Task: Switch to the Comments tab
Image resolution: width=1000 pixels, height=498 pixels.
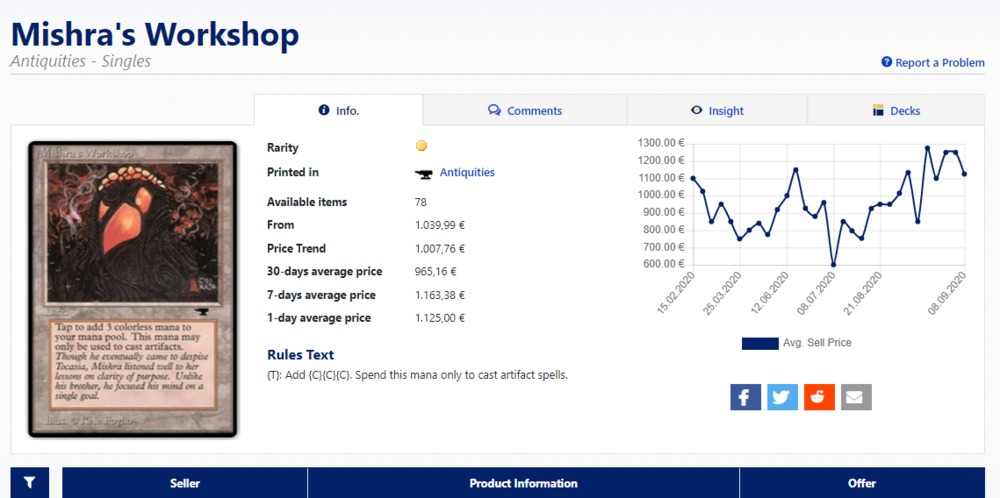Action: point(524,111)
